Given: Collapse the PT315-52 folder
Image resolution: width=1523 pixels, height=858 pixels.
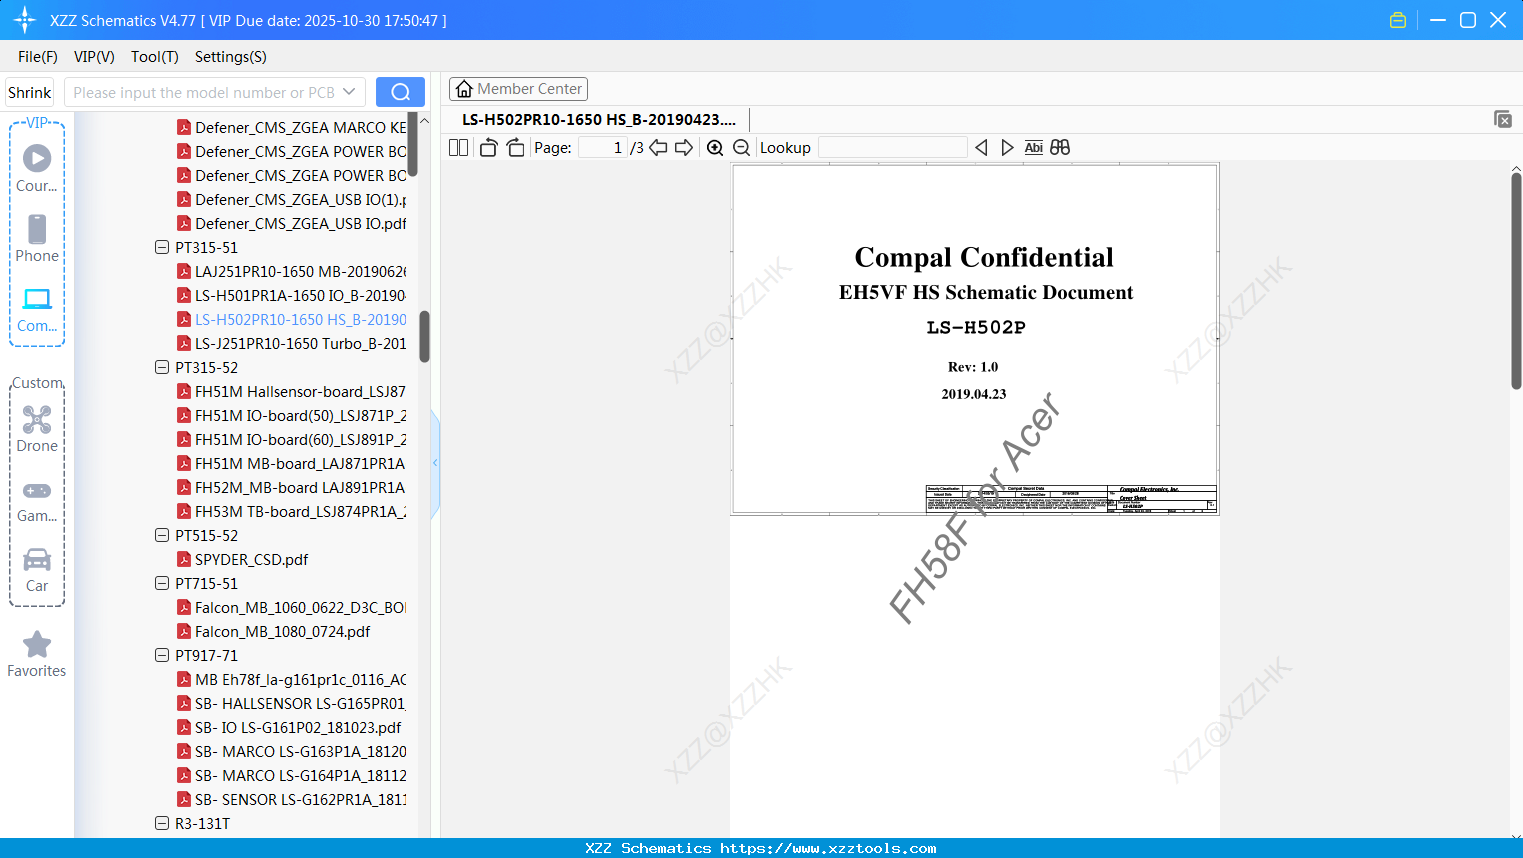Looking at the screenshot, I should click(162, 367).
